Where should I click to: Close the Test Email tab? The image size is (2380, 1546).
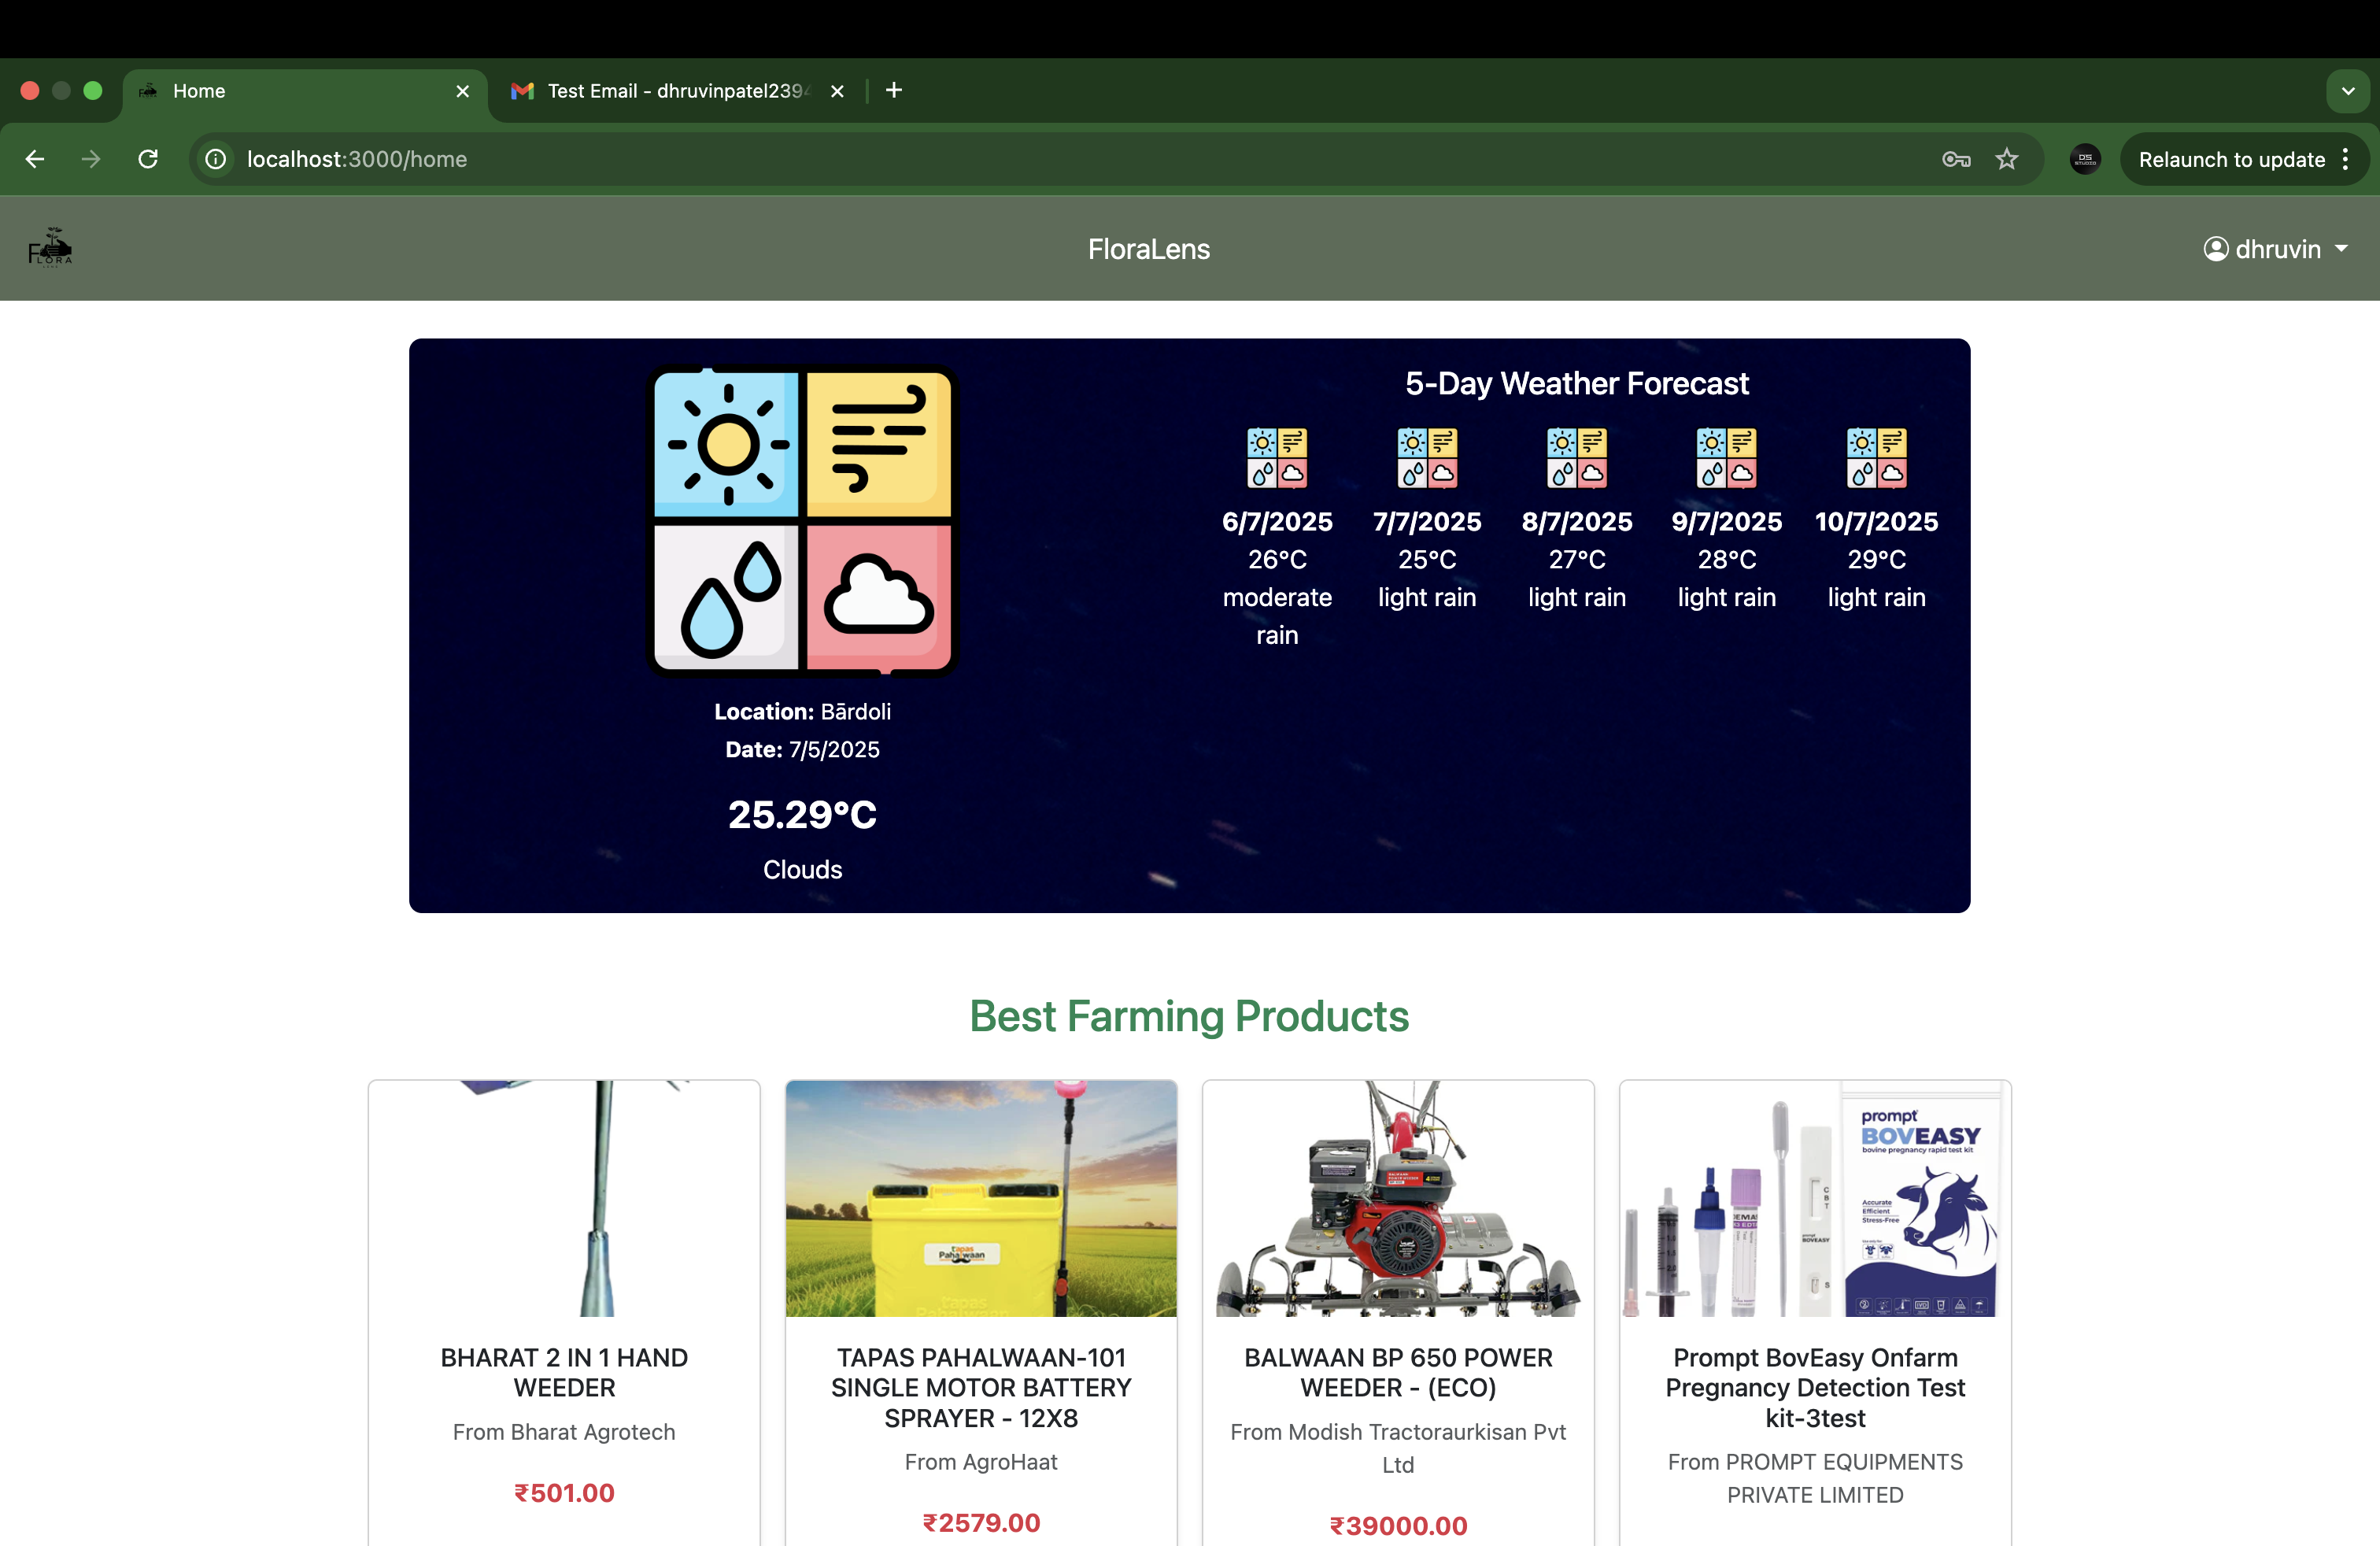(837, 91)
